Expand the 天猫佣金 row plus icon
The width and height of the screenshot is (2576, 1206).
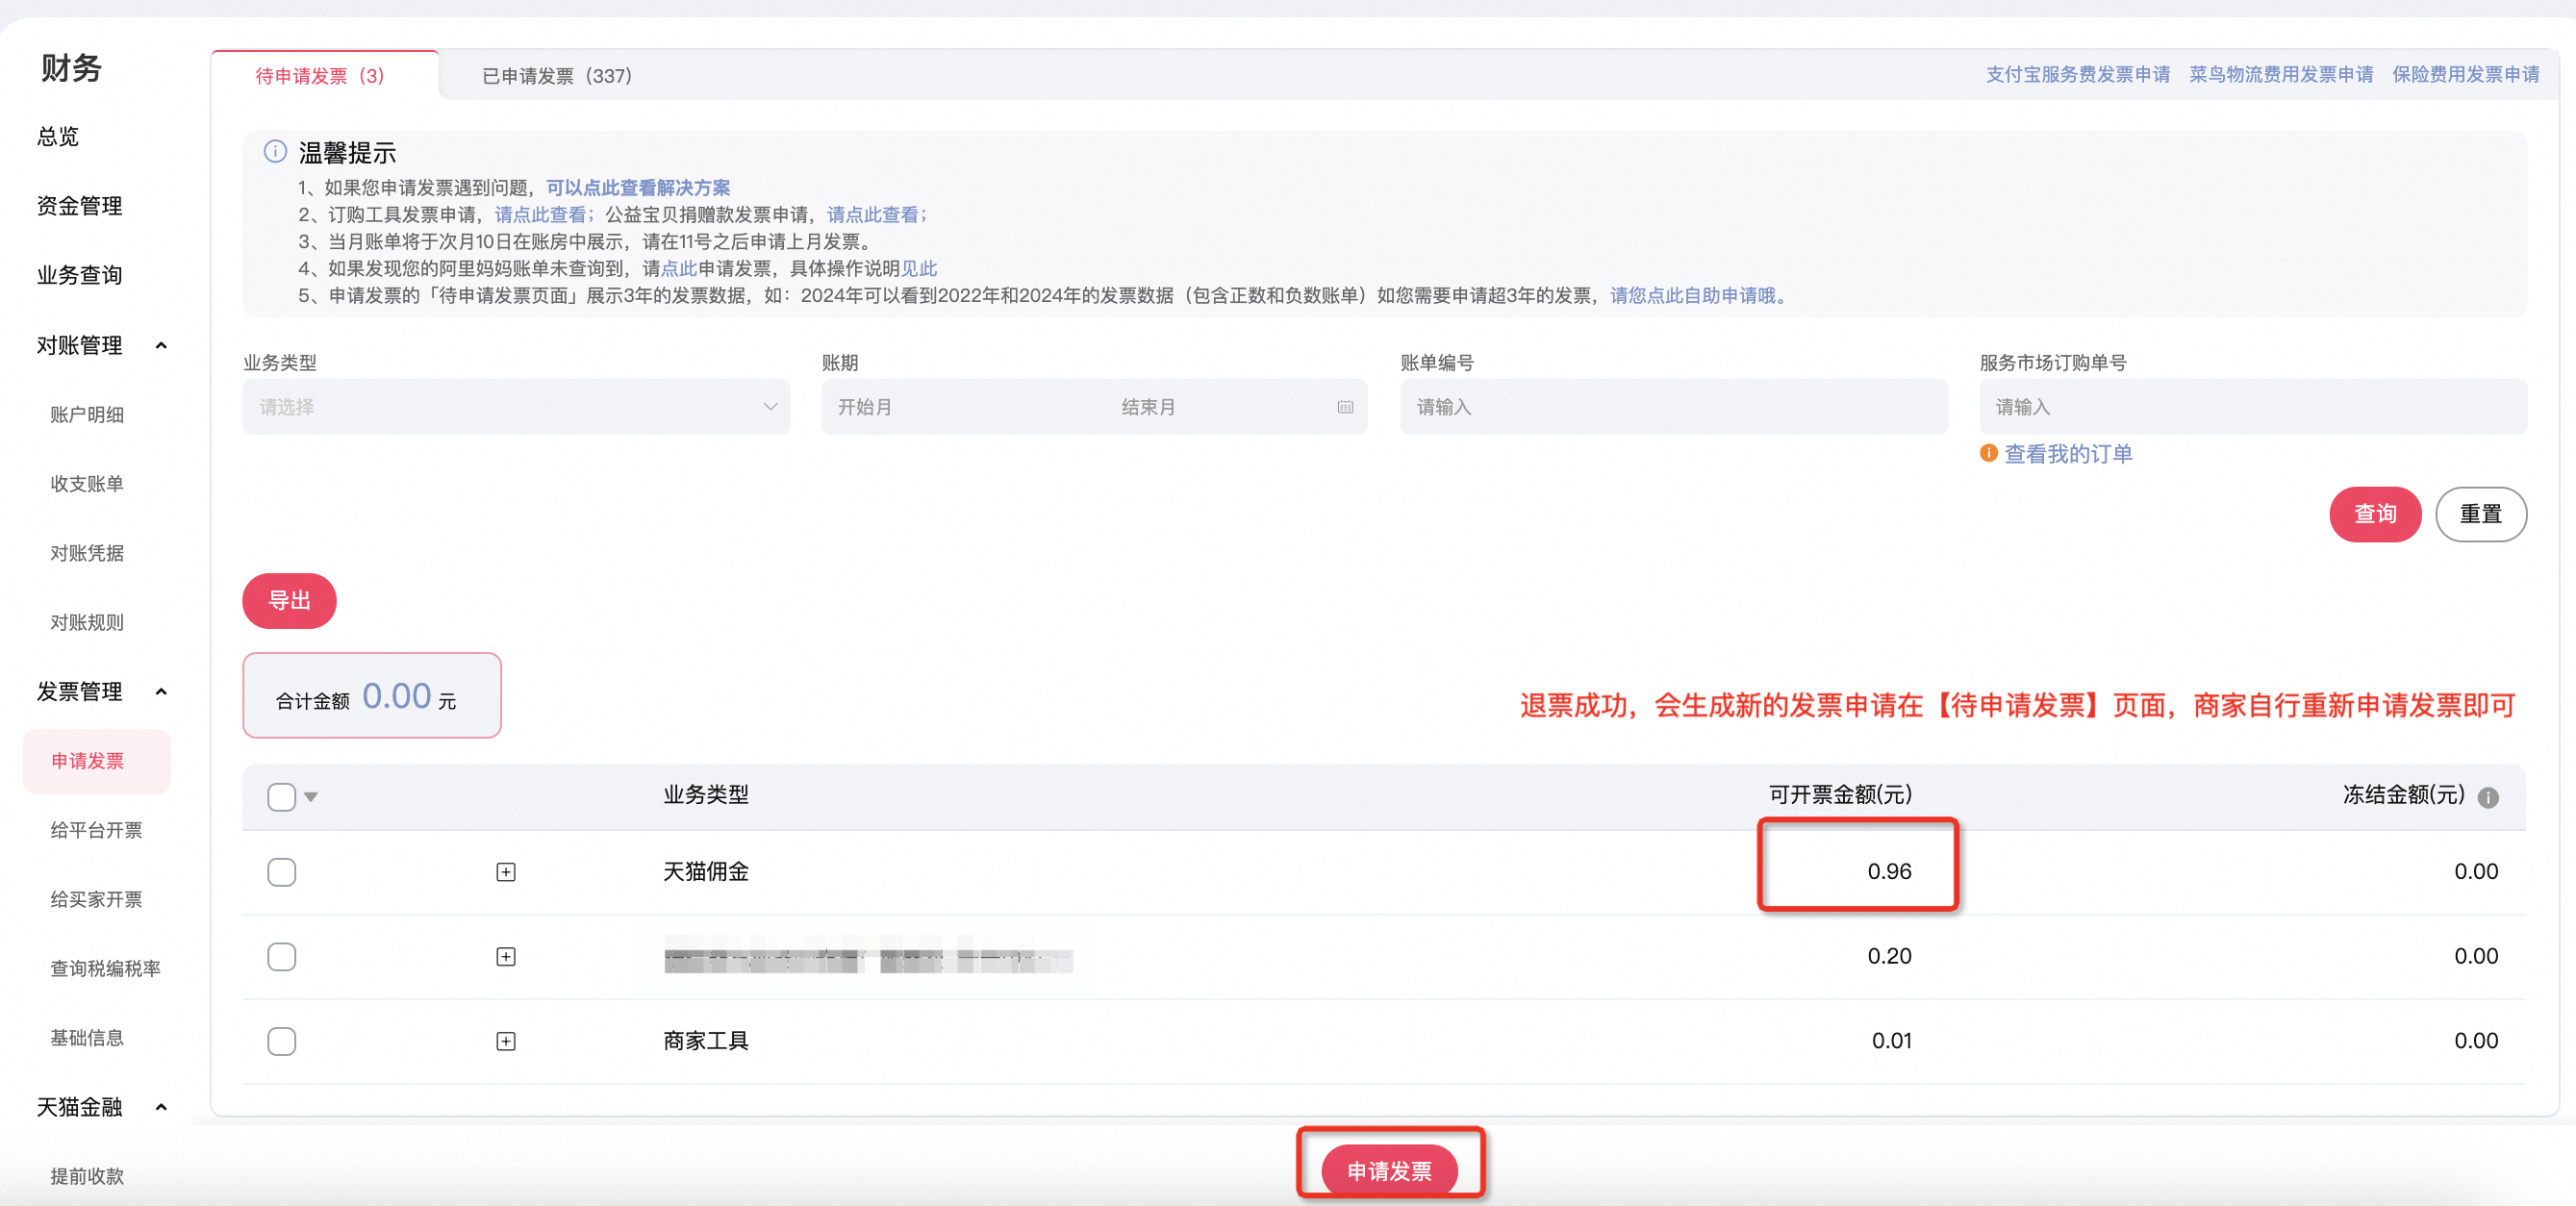pyautogui.click(x=506, y=872)
